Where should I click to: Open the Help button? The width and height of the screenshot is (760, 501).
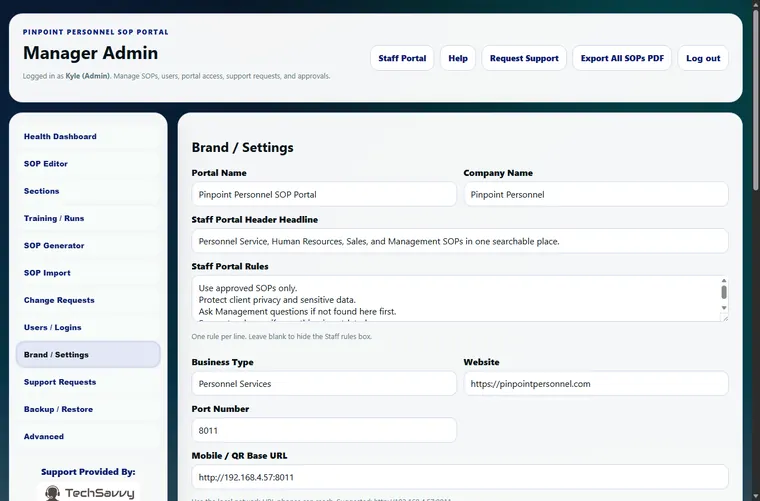coord(458,58)
